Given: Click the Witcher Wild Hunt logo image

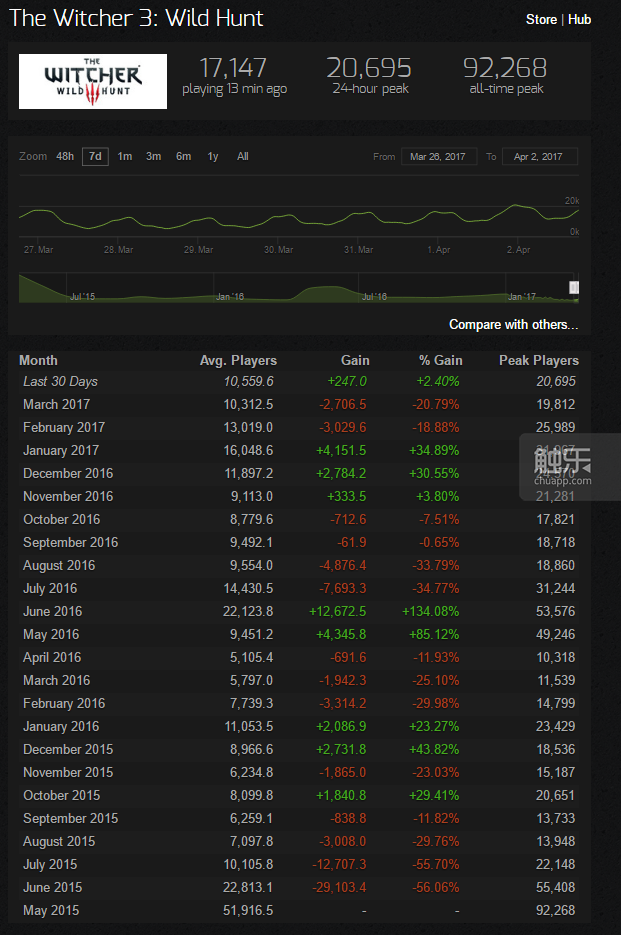Looking at the screenshot, I should coord(93,82).
